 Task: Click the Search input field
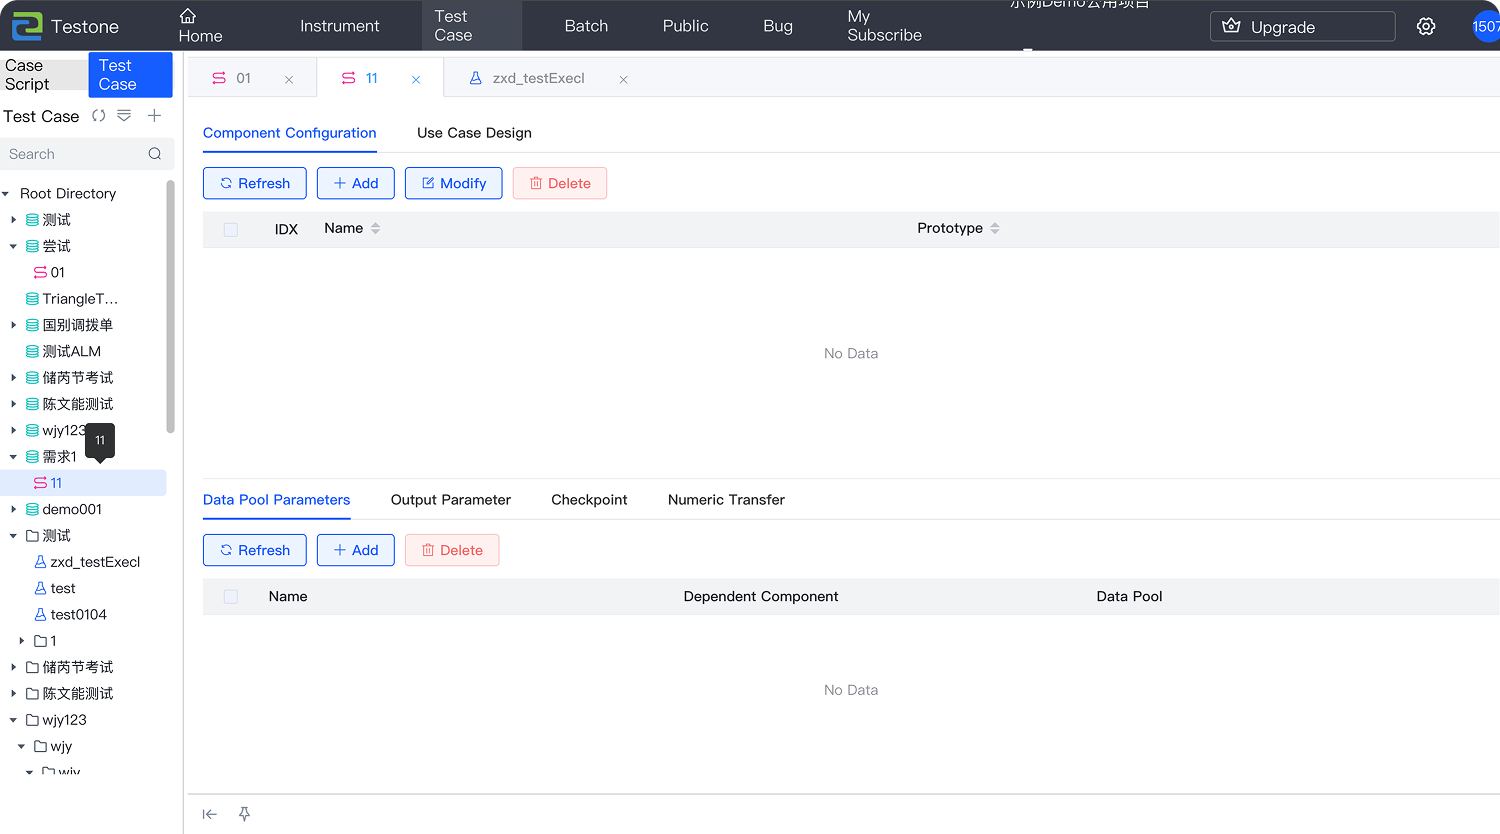point(75,154)
